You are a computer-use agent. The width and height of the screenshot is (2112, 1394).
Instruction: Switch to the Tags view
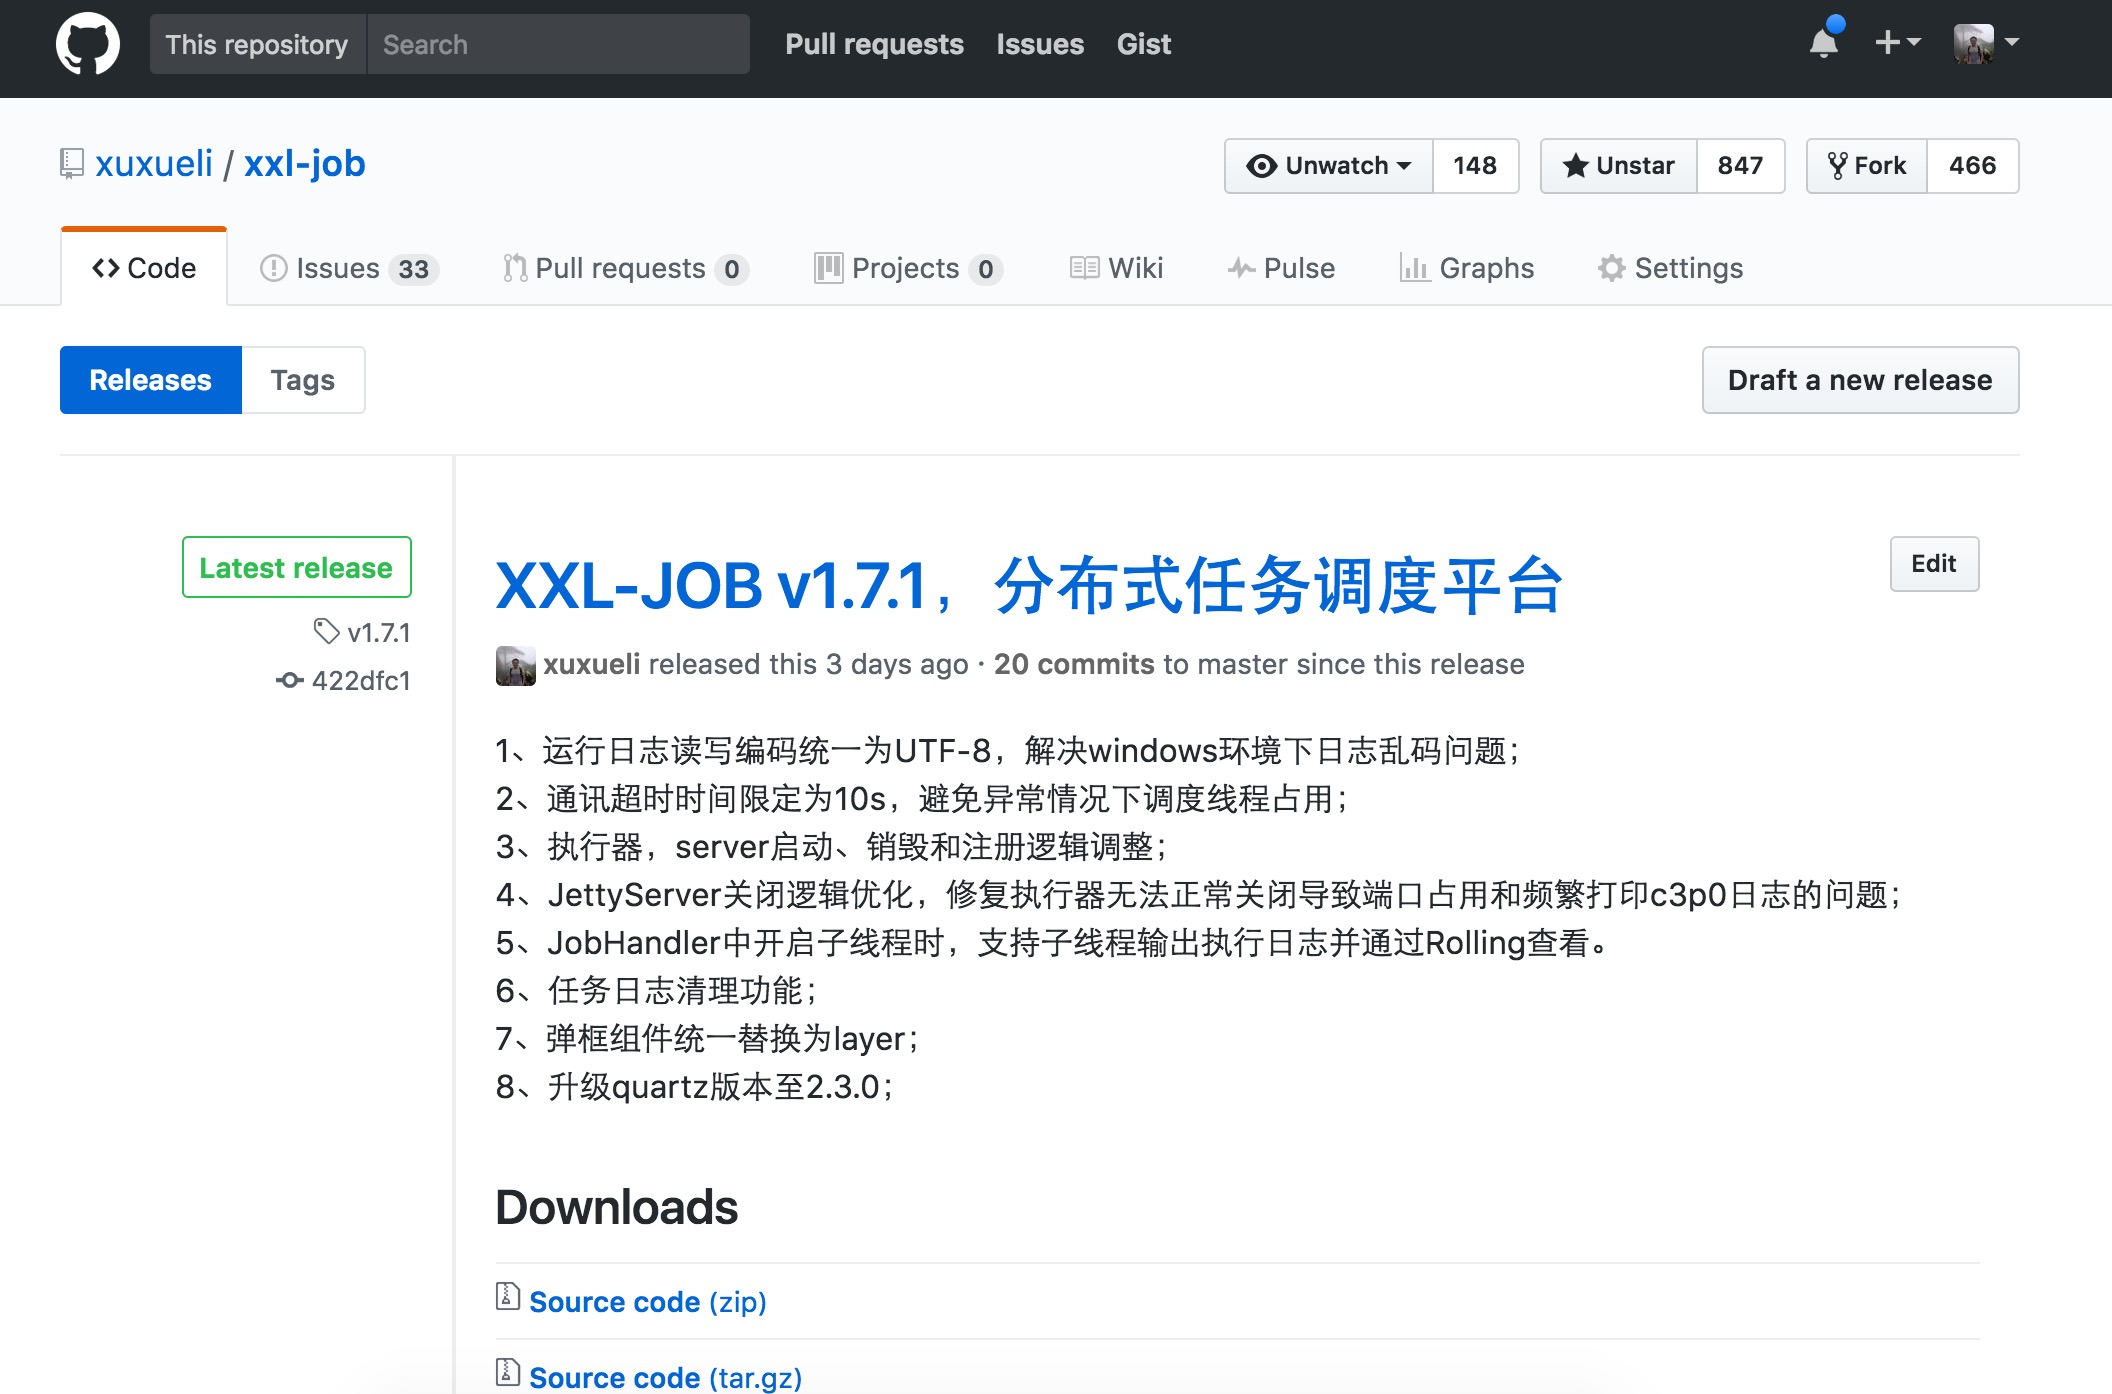pos(303,380)
